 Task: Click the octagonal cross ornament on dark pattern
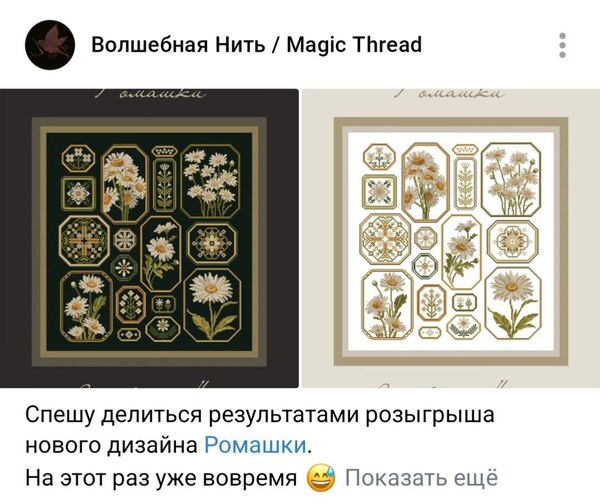point(85,241)
